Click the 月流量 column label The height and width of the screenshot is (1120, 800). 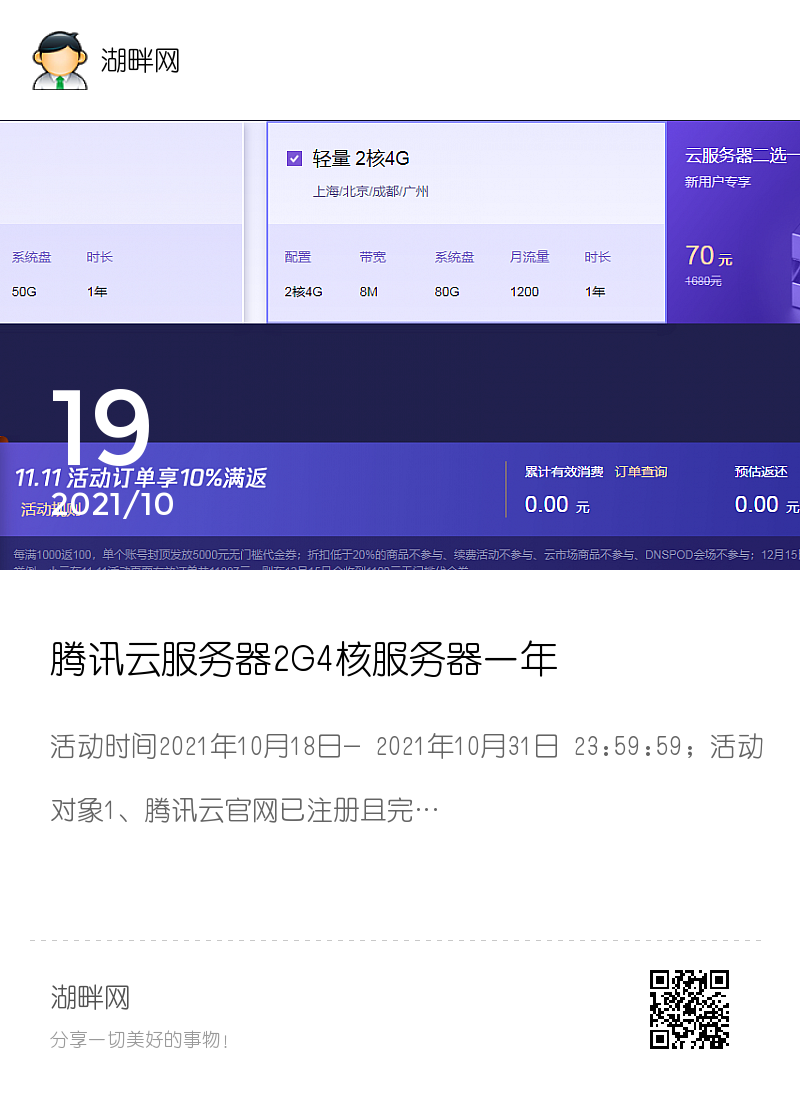(529, 257)
